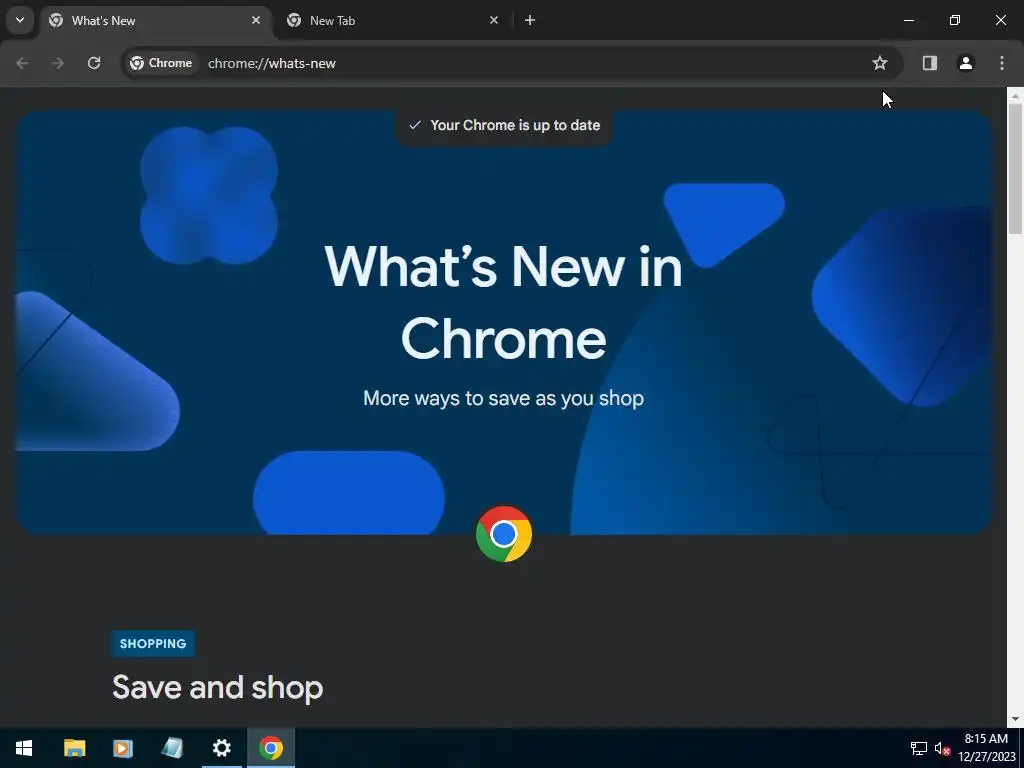The width and height of the screenshot is (1024, 768).
Task: View site info via Chrome chip
Action: [x=161, y=63]
